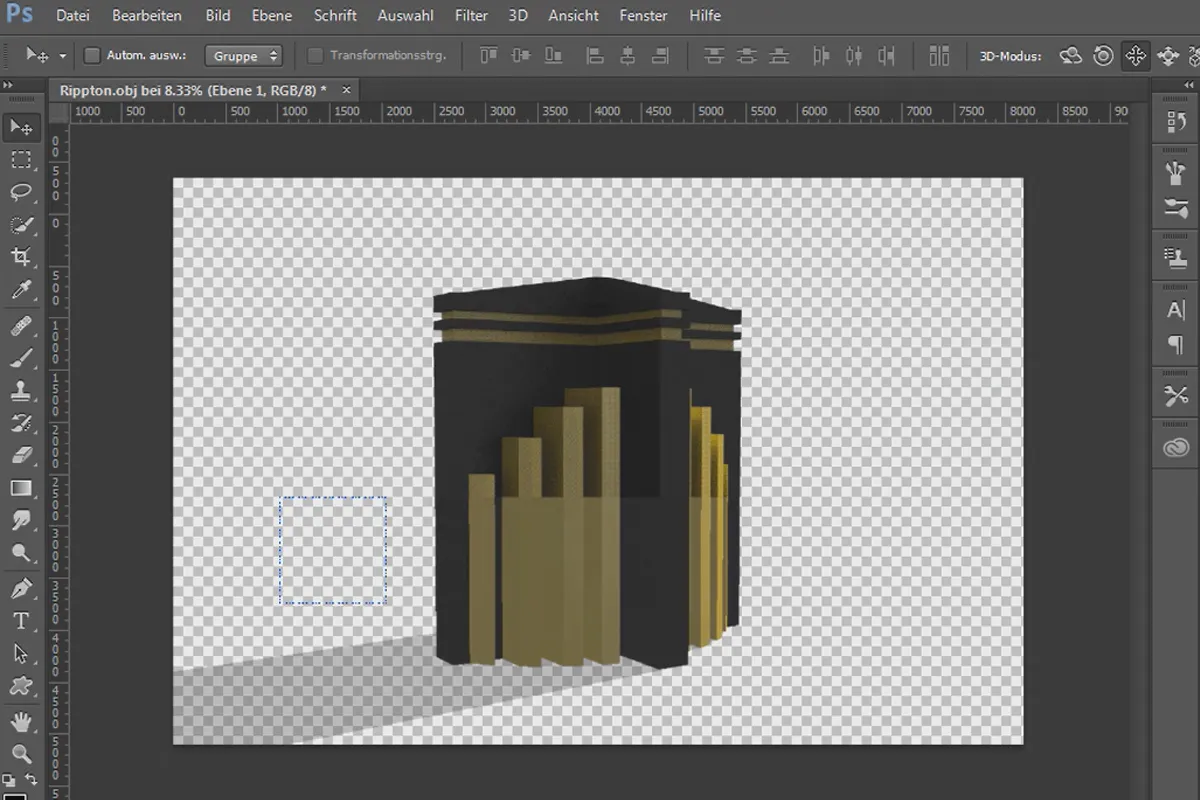1200x800 pixels.
Task: Select the Smudge tool
Action: 21,521
